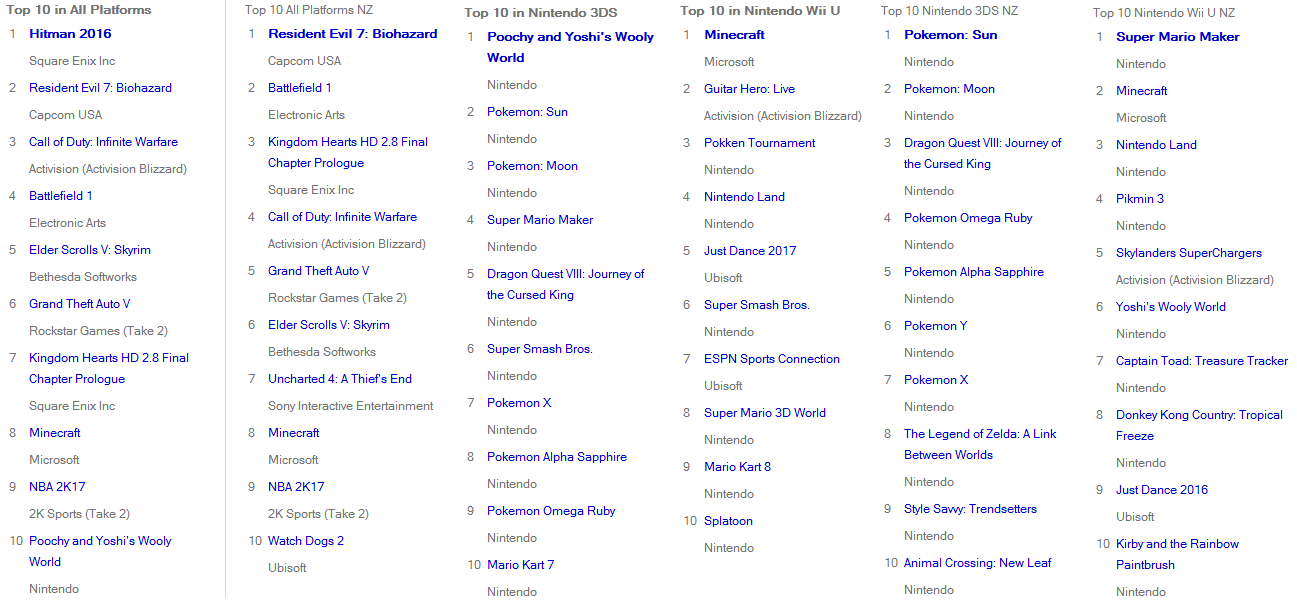Open Resident Evil 7: Biohazard in NZ list
This screenshot has height=610, width=1297.
(x=352, y=34)
